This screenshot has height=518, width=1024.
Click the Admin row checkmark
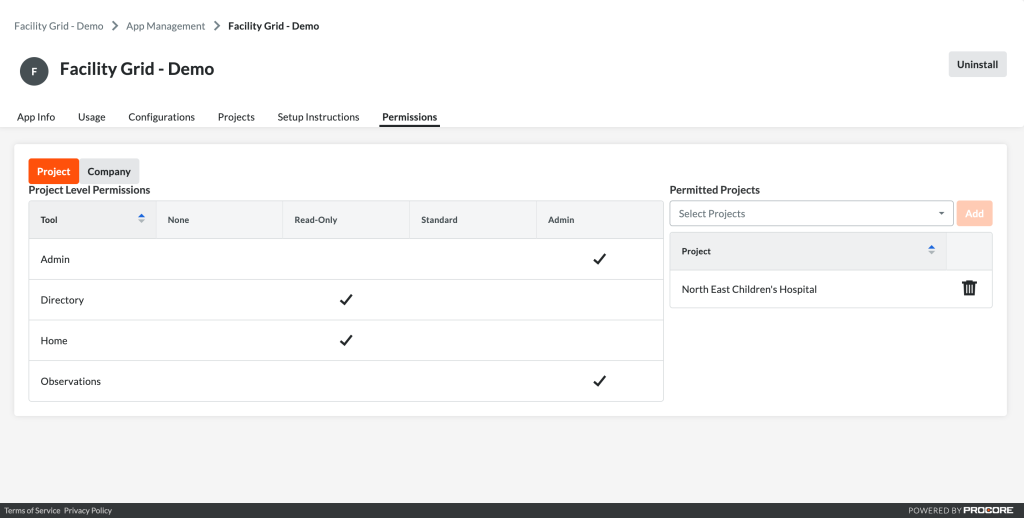[599, 259]
